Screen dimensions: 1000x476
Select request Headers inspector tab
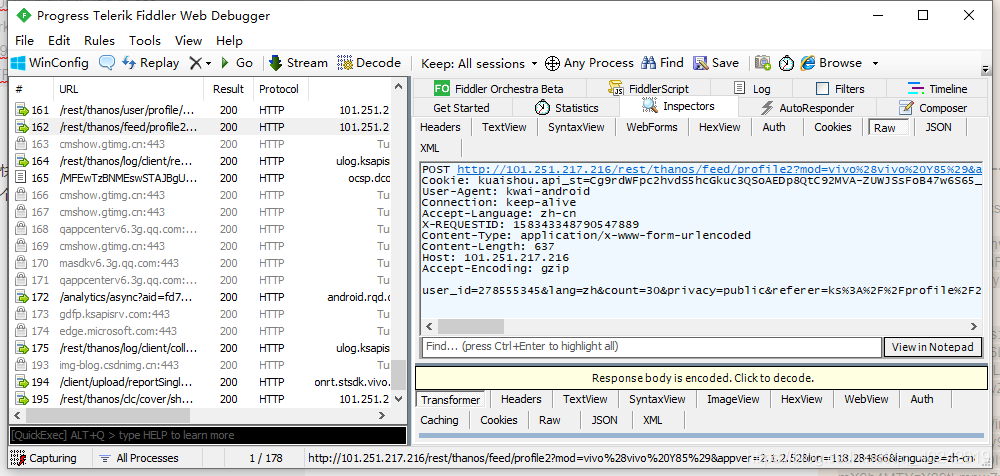tap(440, 127)
